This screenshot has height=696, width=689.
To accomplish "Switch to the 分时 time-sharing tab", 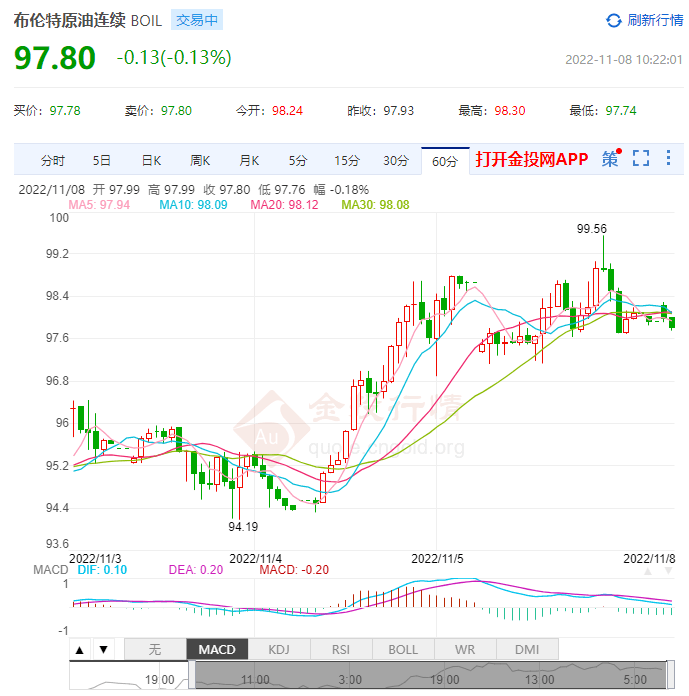I will (53, 160).
